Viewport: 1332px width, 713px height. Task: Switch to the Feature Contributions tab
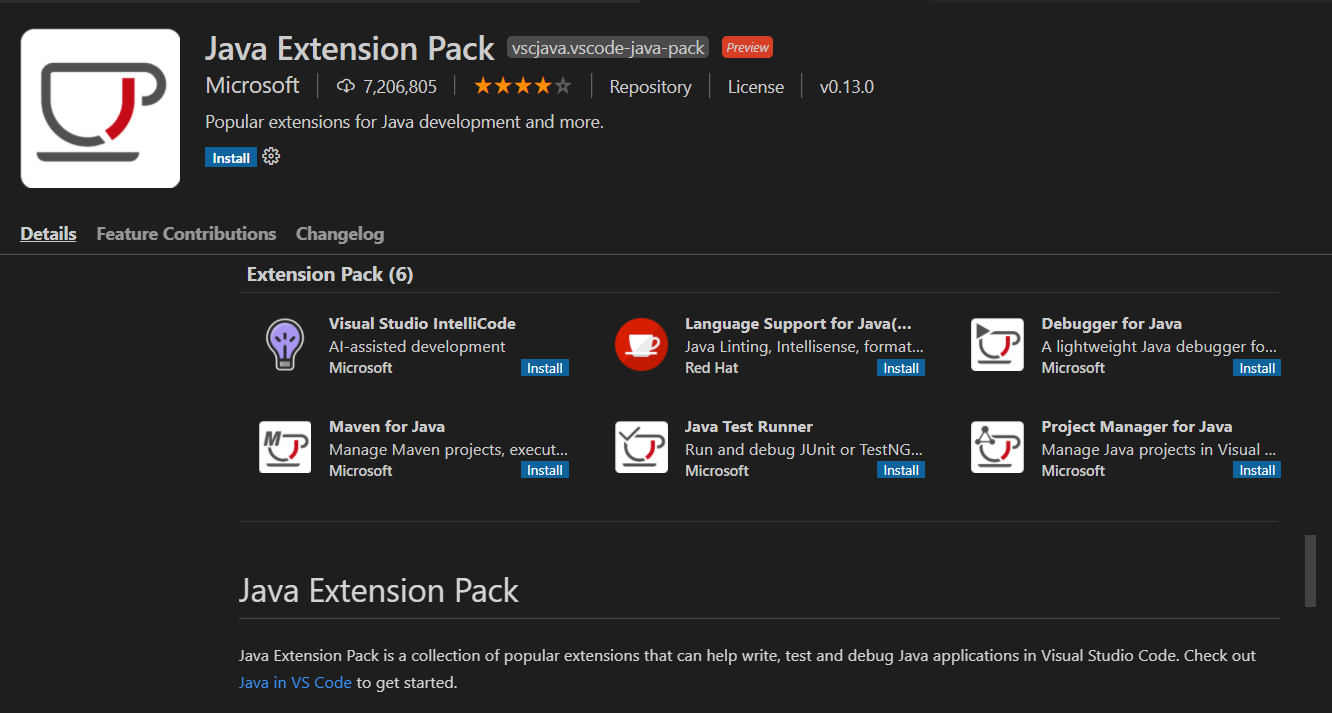[186, 234]
